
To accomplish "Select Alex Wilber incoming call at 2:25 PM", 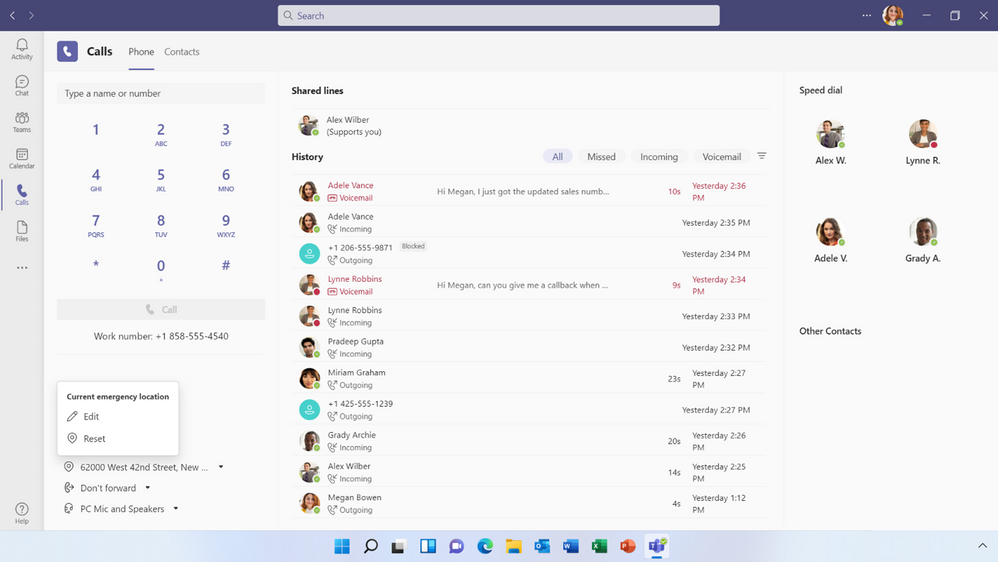I will 530,472.
